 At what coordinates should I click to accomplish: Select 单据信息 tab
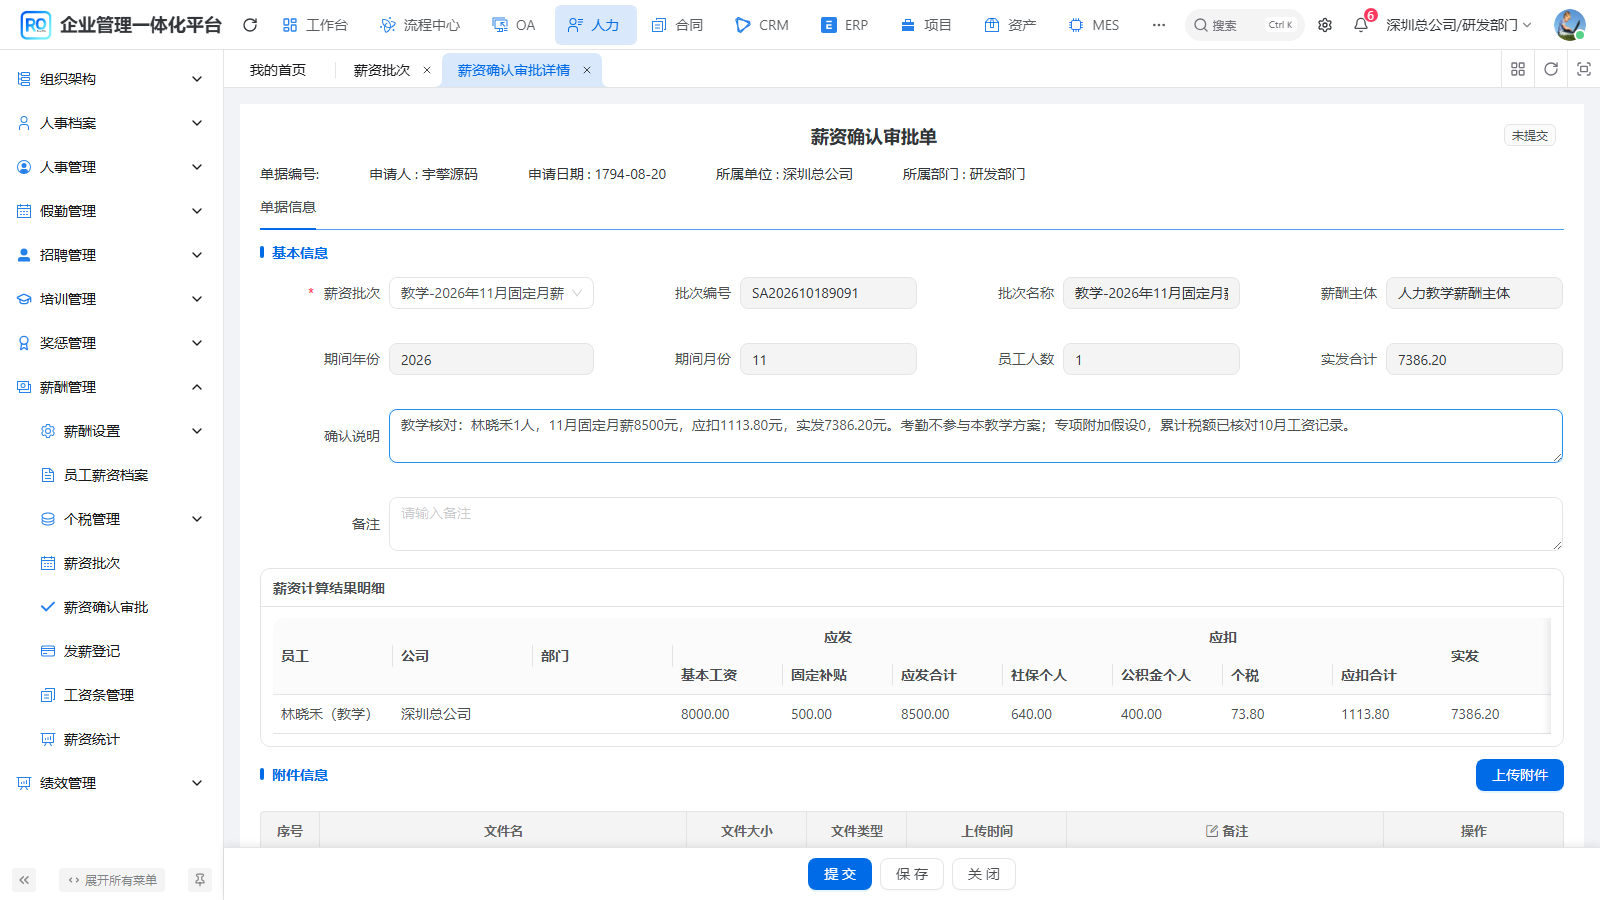point(288,207)
